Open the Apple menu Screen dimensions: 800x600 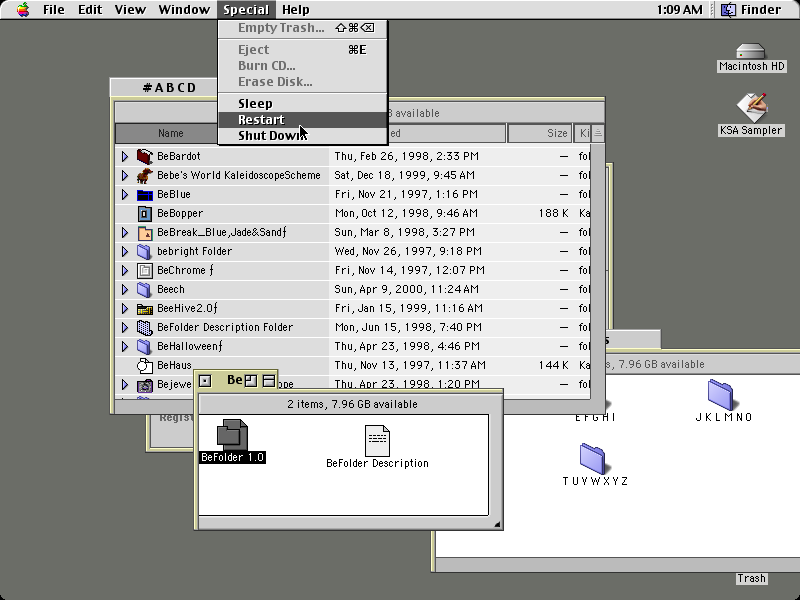point(23,10)
